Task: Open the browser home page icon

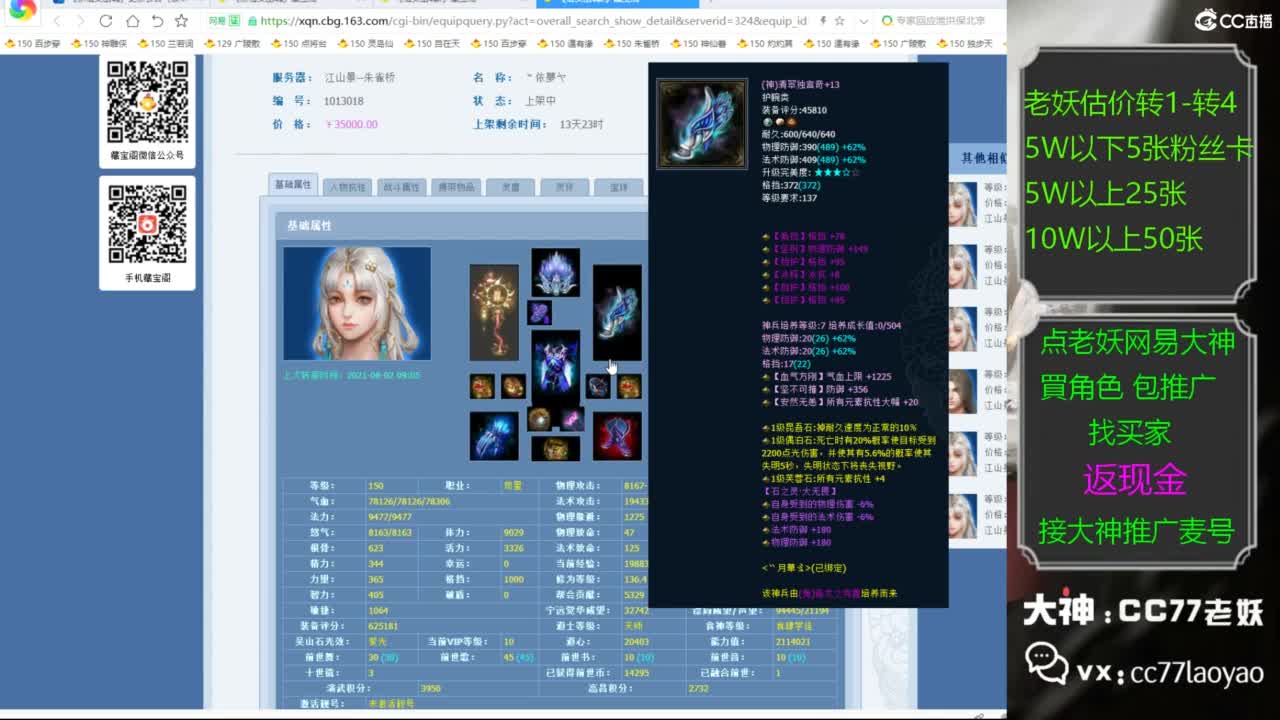Action: (132, 21)
